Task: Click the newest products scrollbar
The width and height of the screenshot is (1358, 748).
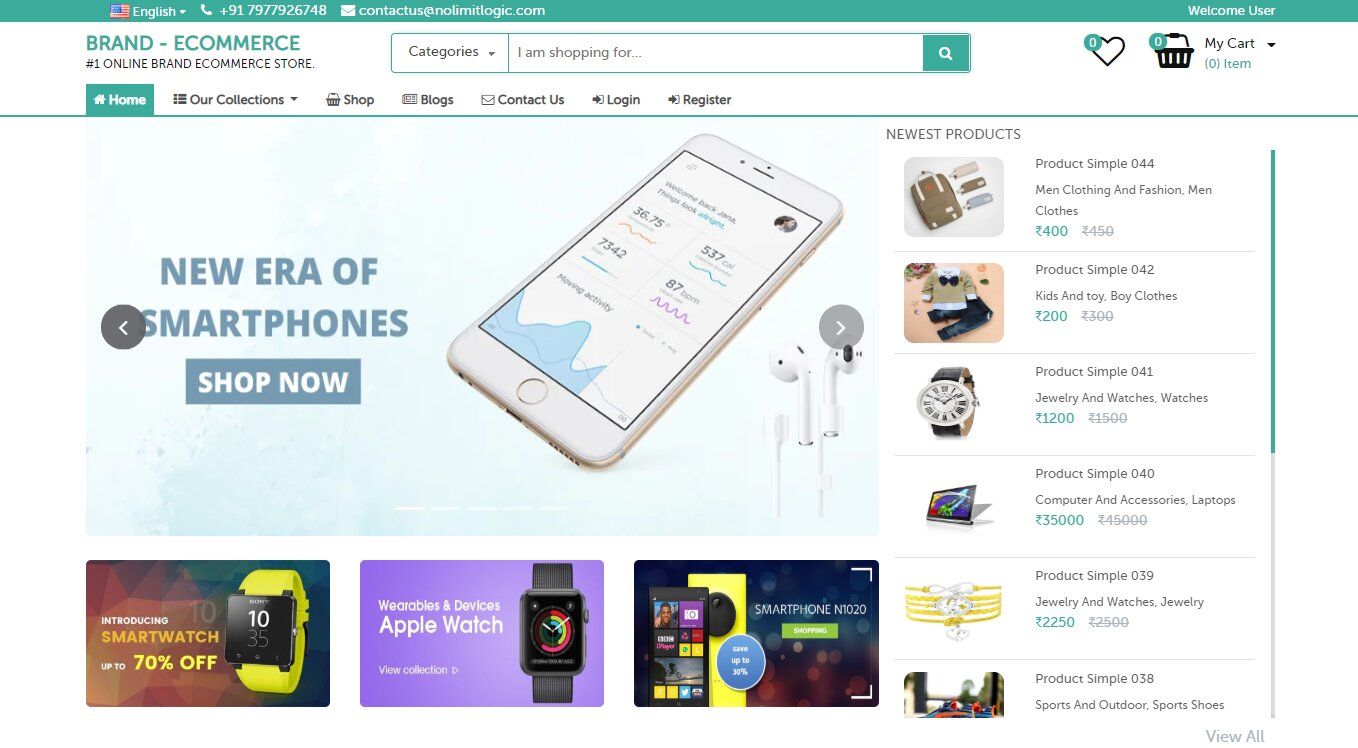Action: click(x=1273, y=433)
